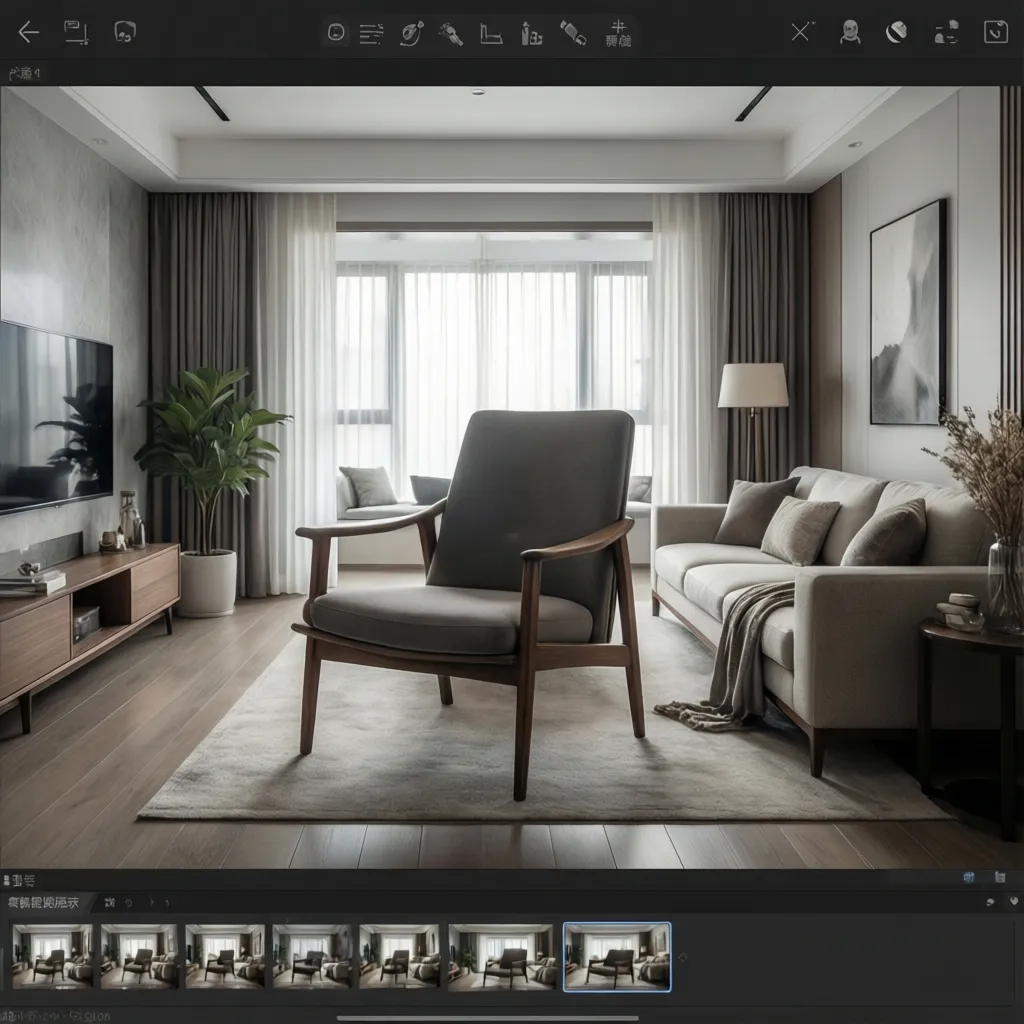The width and height of the screenshot is (1024, 1024).
Task: Open the export icon in top-right corner
Action: pyautogui.click(x=995, y=31)
